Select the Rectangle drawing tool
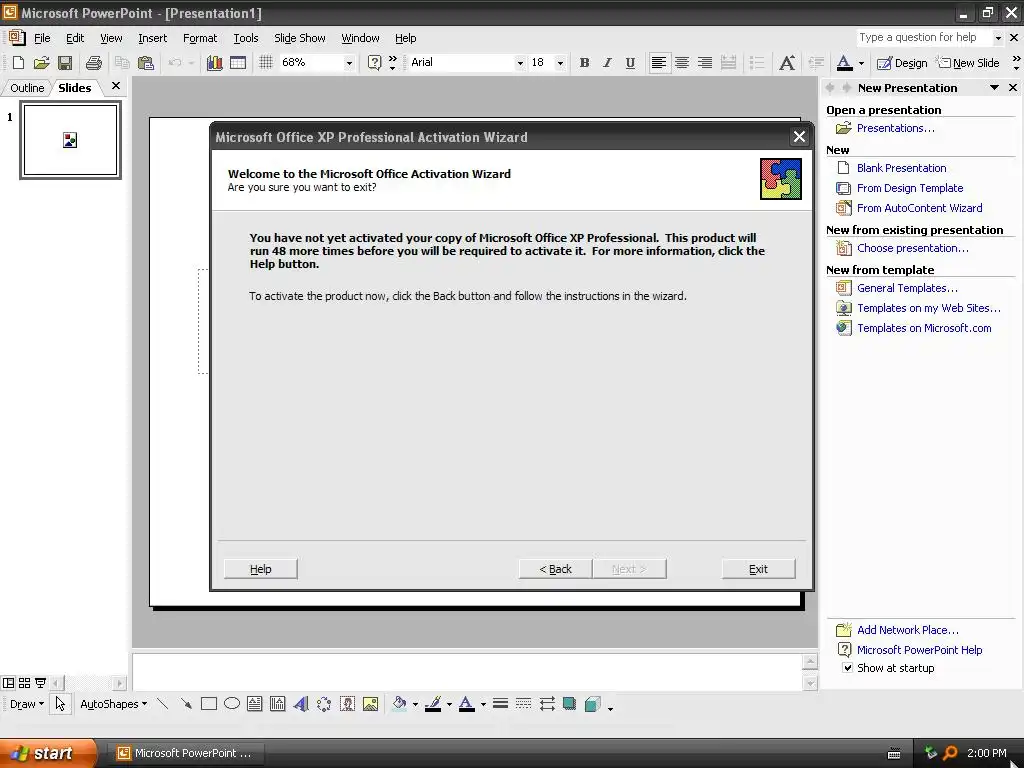Screen dimensions: 1024x768 pyautogui.click(x=209, y=703)
